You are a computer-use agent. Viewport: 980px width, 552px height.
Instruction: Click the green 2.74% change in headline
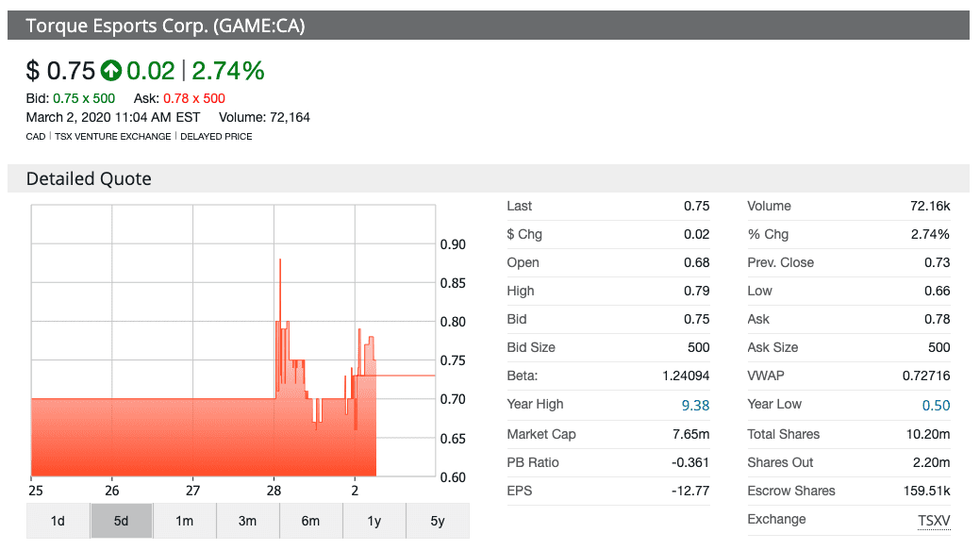[x=228, y=71]
